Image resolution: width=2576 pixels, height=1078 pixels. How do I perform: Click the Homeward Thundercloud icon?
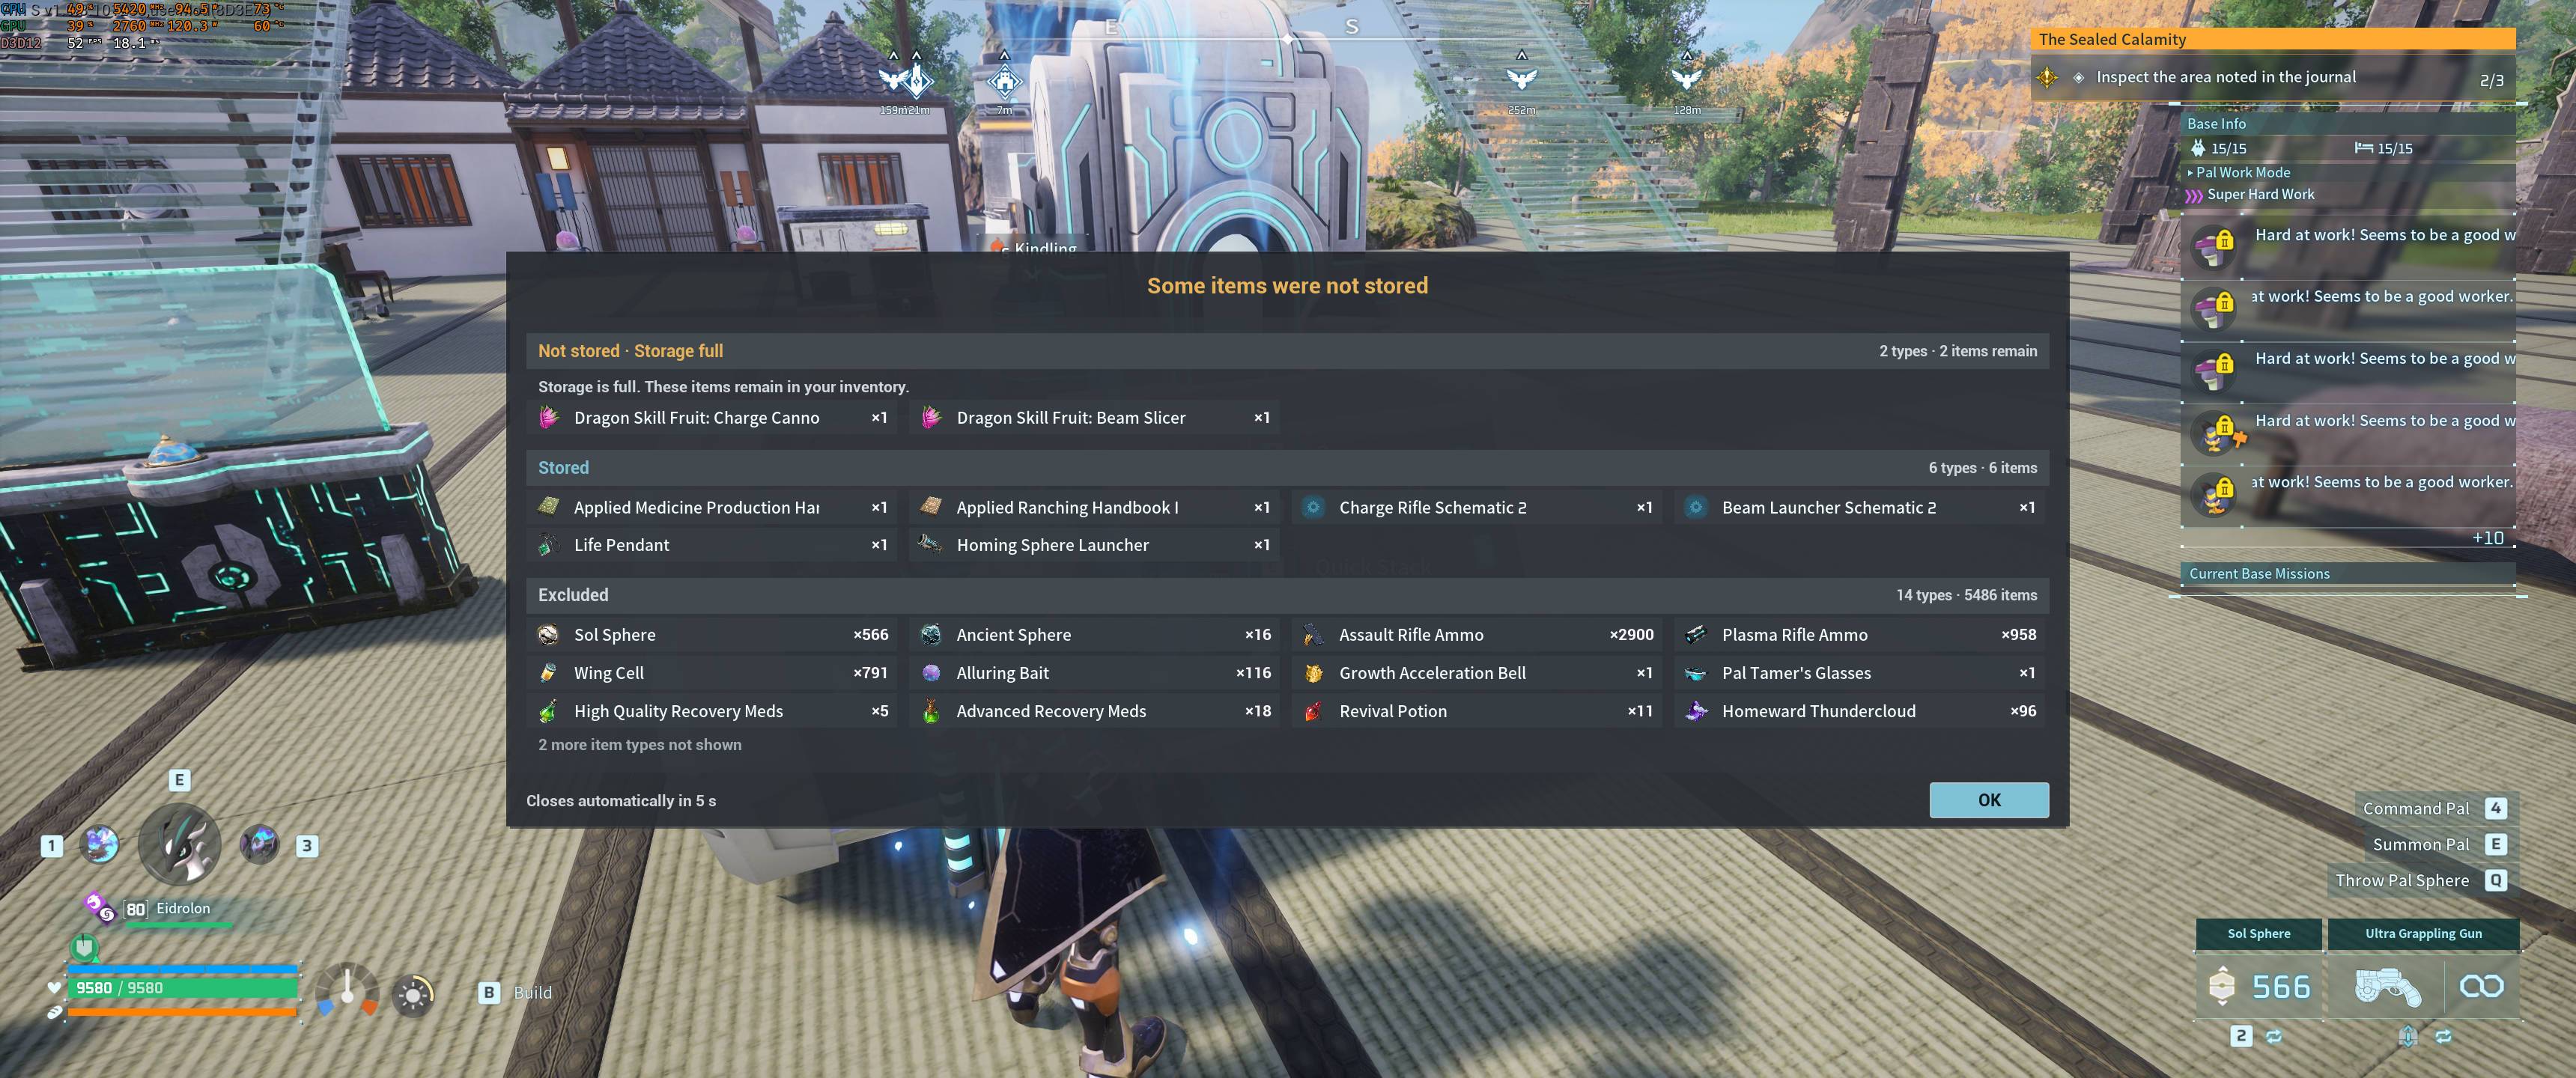click(x=1696, y=711)
